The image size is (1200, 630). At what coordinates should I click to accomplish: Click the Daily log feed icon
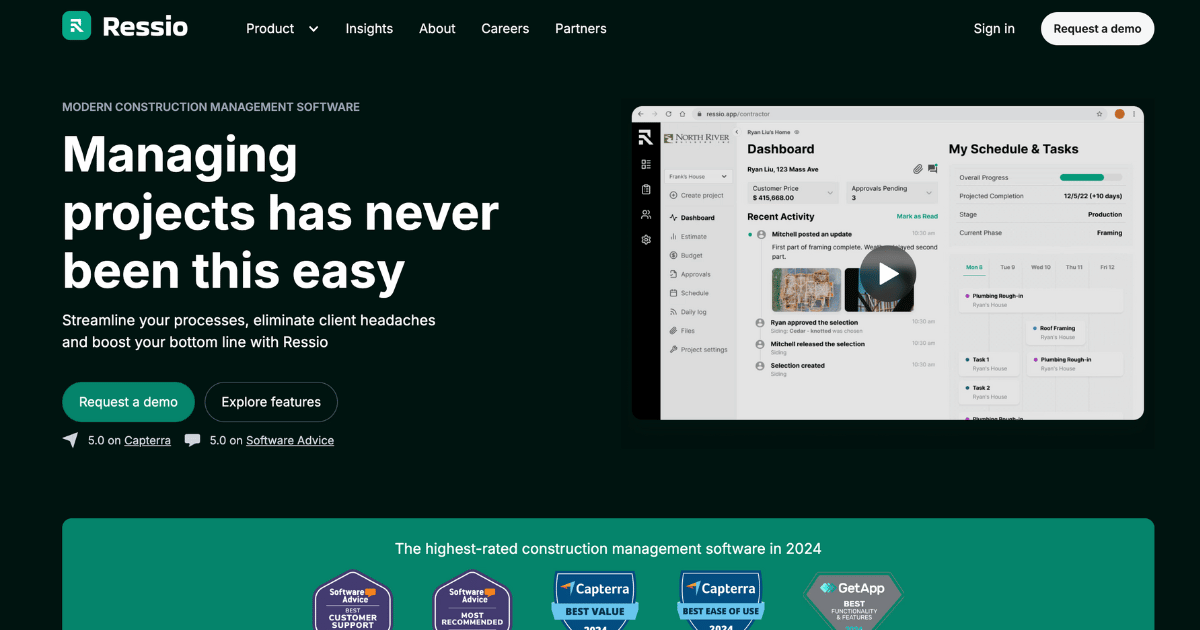point(673,311)
